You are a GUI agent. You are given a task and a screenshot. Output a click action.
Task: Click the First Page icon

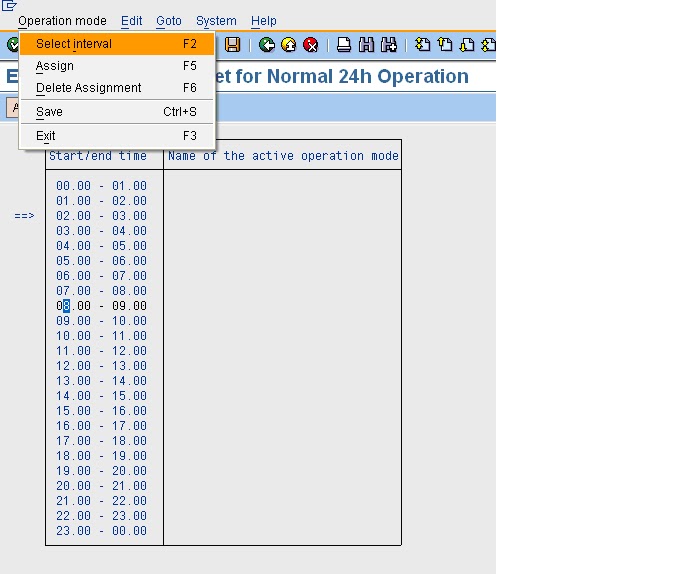422,45
